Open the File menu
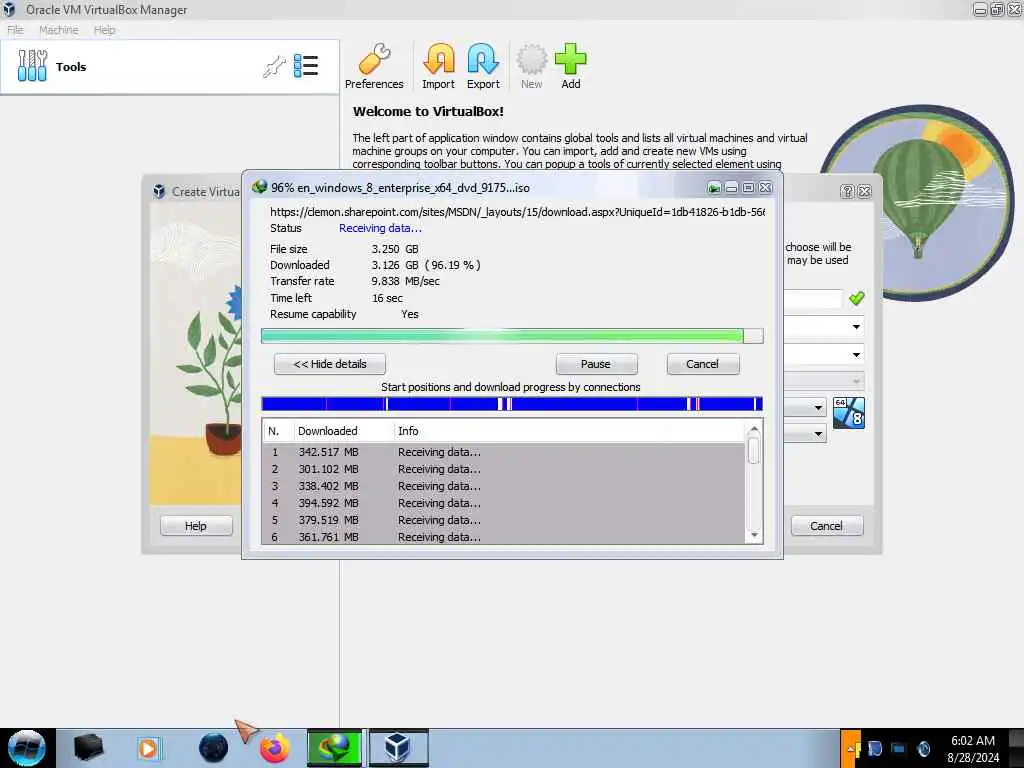This screenshot has width=1024, height=768. [15, 30]
